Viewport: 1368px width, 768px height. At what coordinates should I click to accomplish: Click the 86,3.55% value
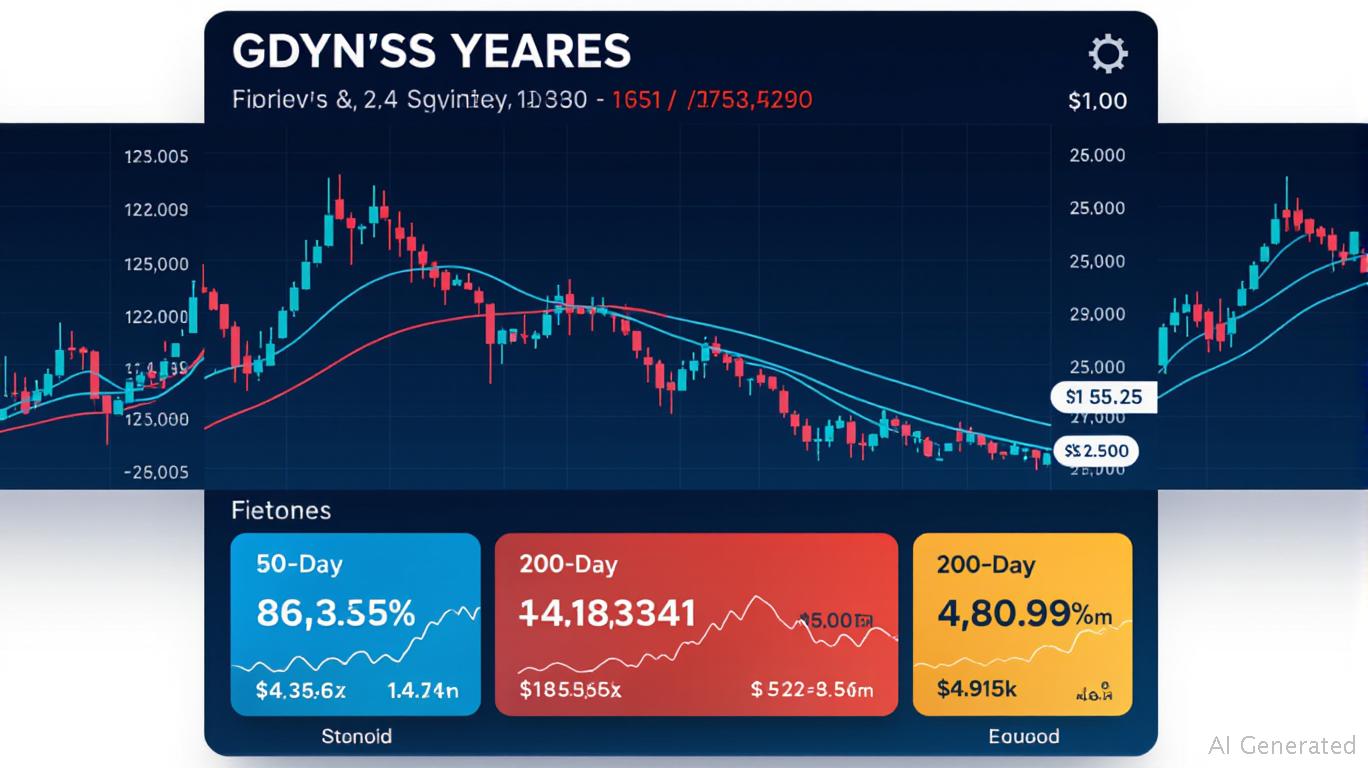point(335,611)
